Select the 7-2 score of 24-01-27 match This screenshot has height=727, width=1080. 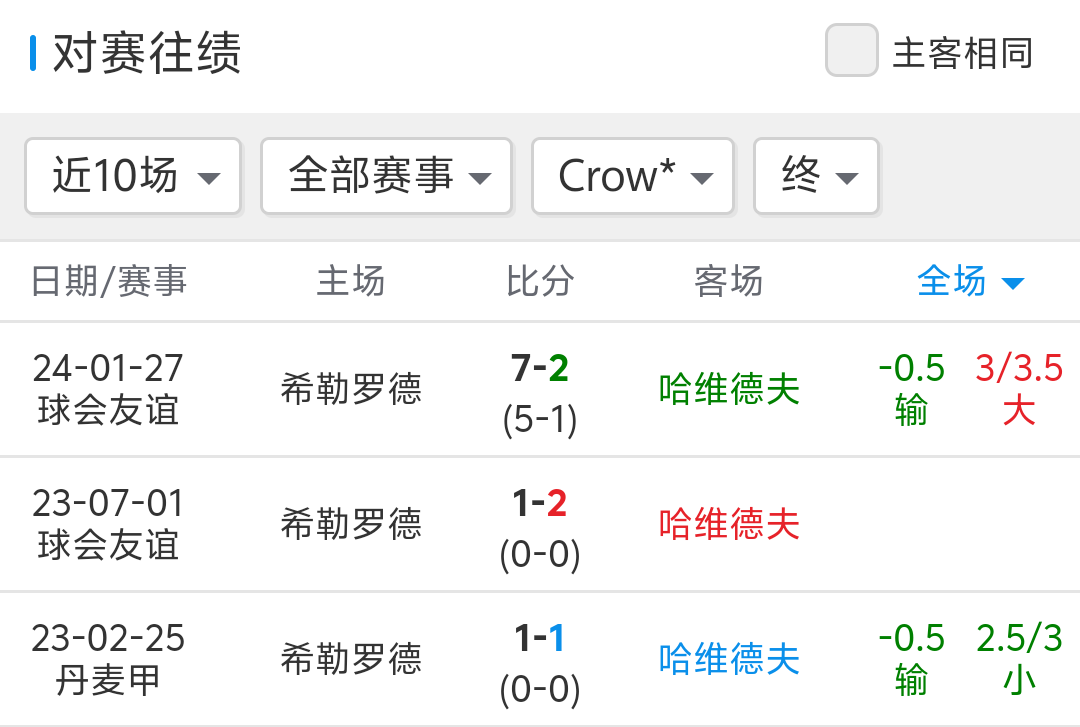point(540,369)
